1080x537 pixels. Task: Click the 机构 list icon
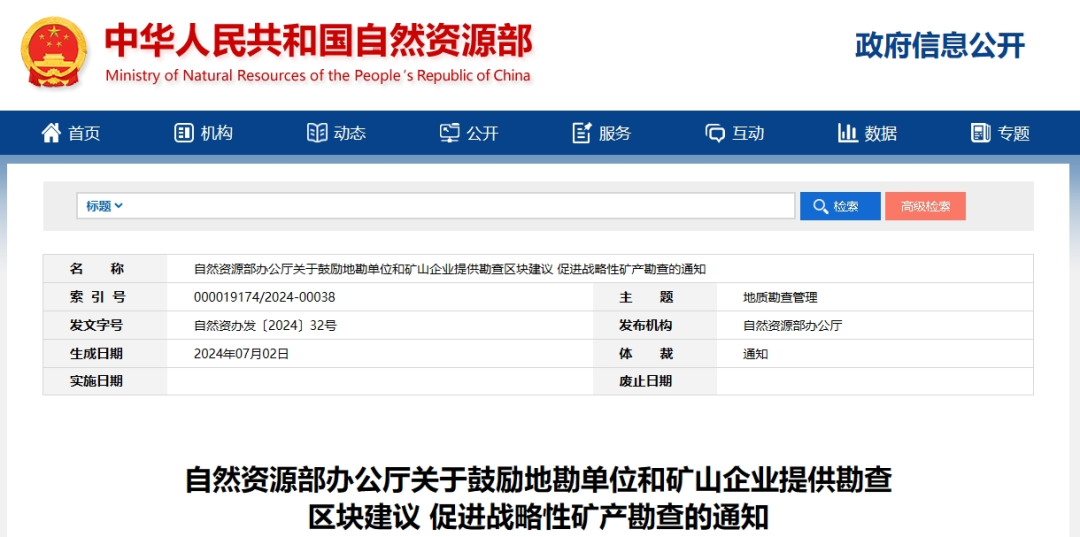(x=184, y=133)
